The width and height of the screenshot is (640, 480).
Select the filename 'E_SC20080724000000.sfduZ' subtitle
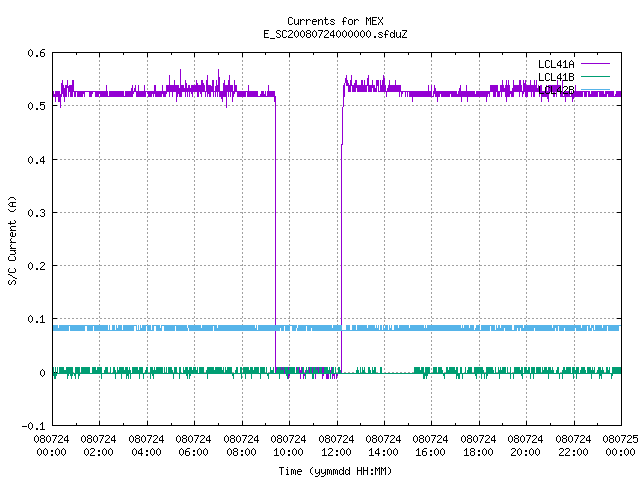coord(335,34)
